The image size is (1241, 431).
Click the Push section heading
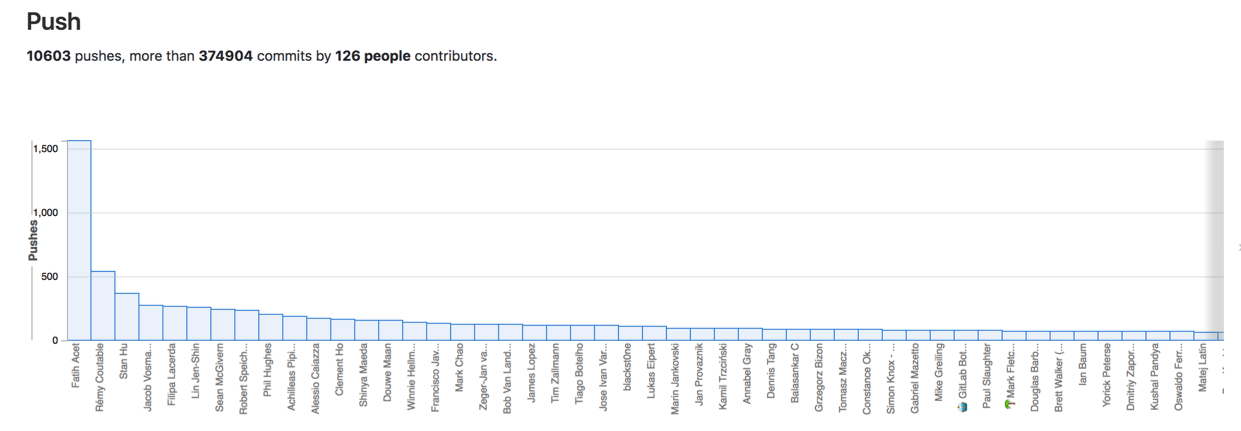point(53,21)
